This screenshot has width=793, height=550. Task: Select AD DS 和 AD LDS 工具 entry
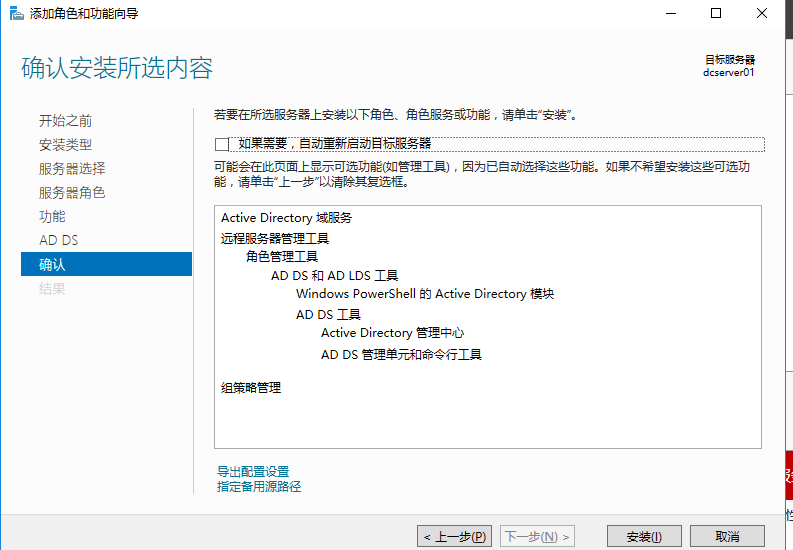335,276
